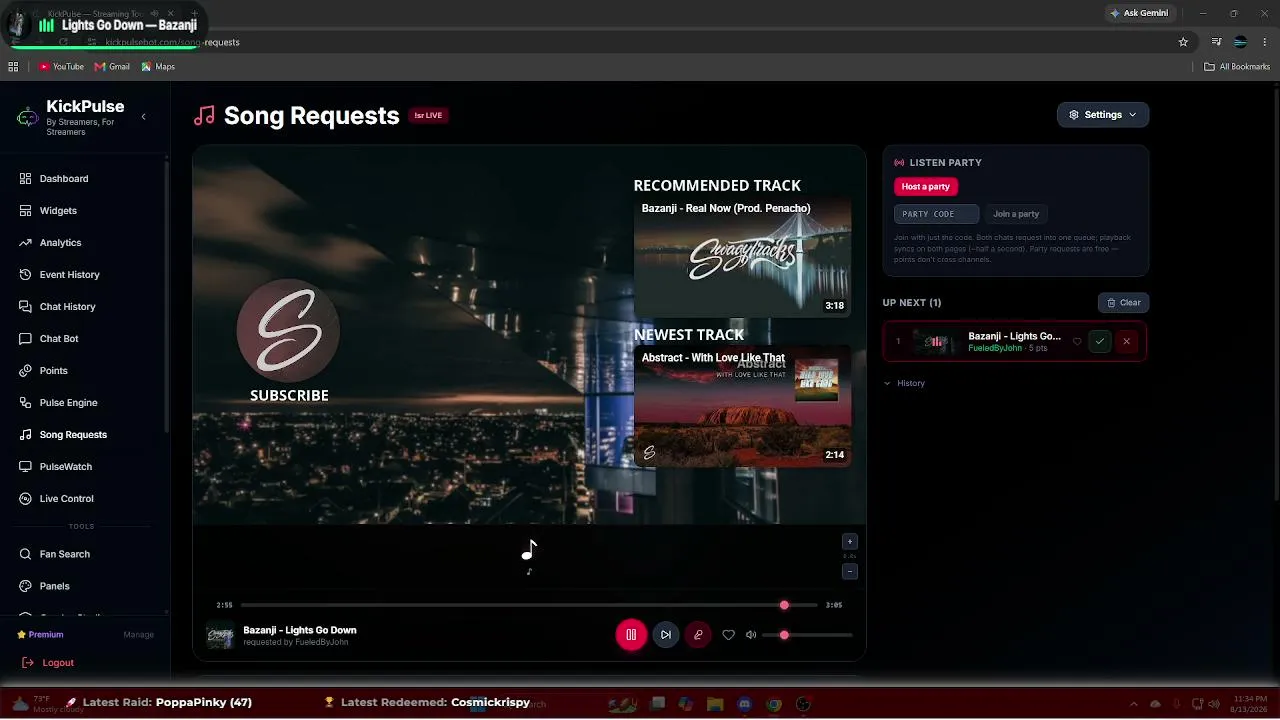Approve the queued Bazanji request

pos(1100,342)
